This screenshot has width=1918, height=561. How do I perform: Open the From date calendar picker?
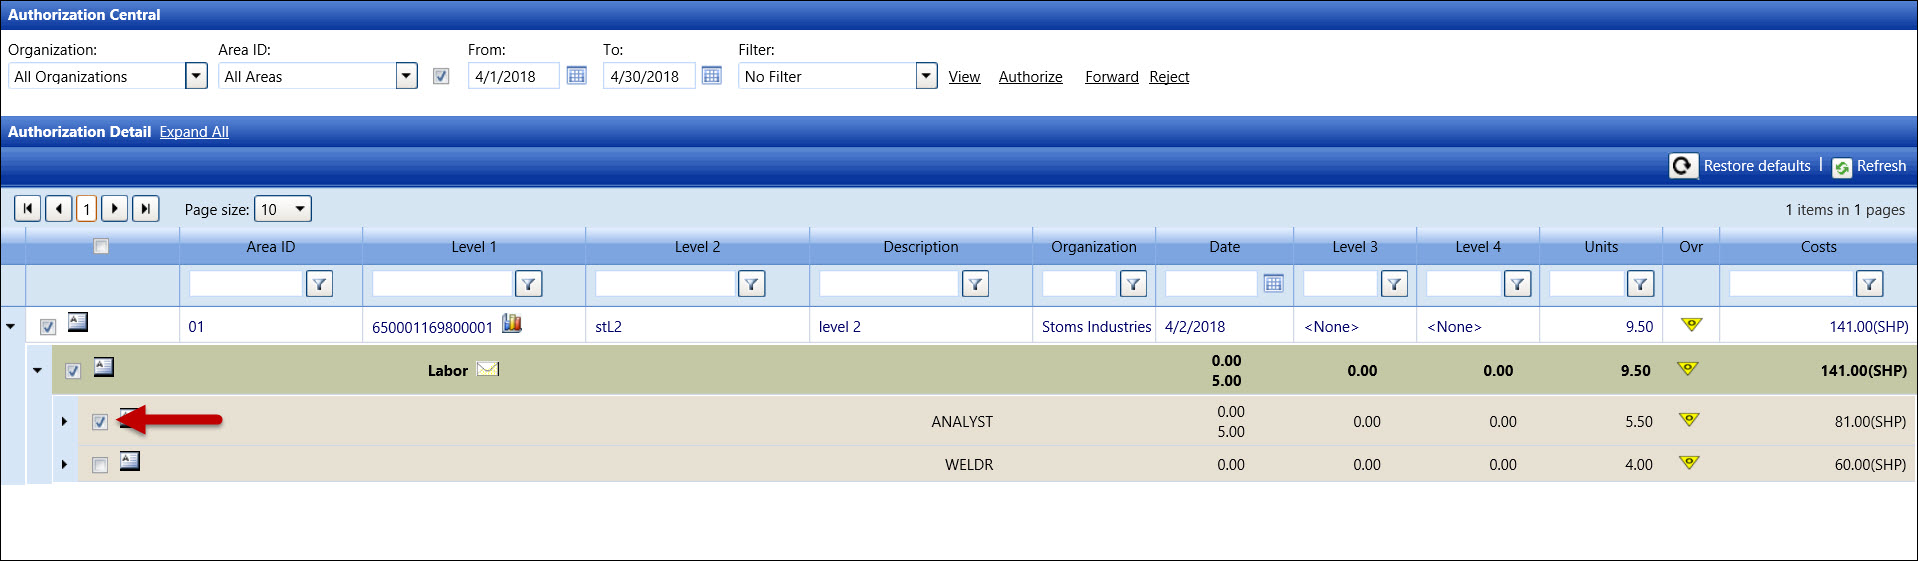576,76
